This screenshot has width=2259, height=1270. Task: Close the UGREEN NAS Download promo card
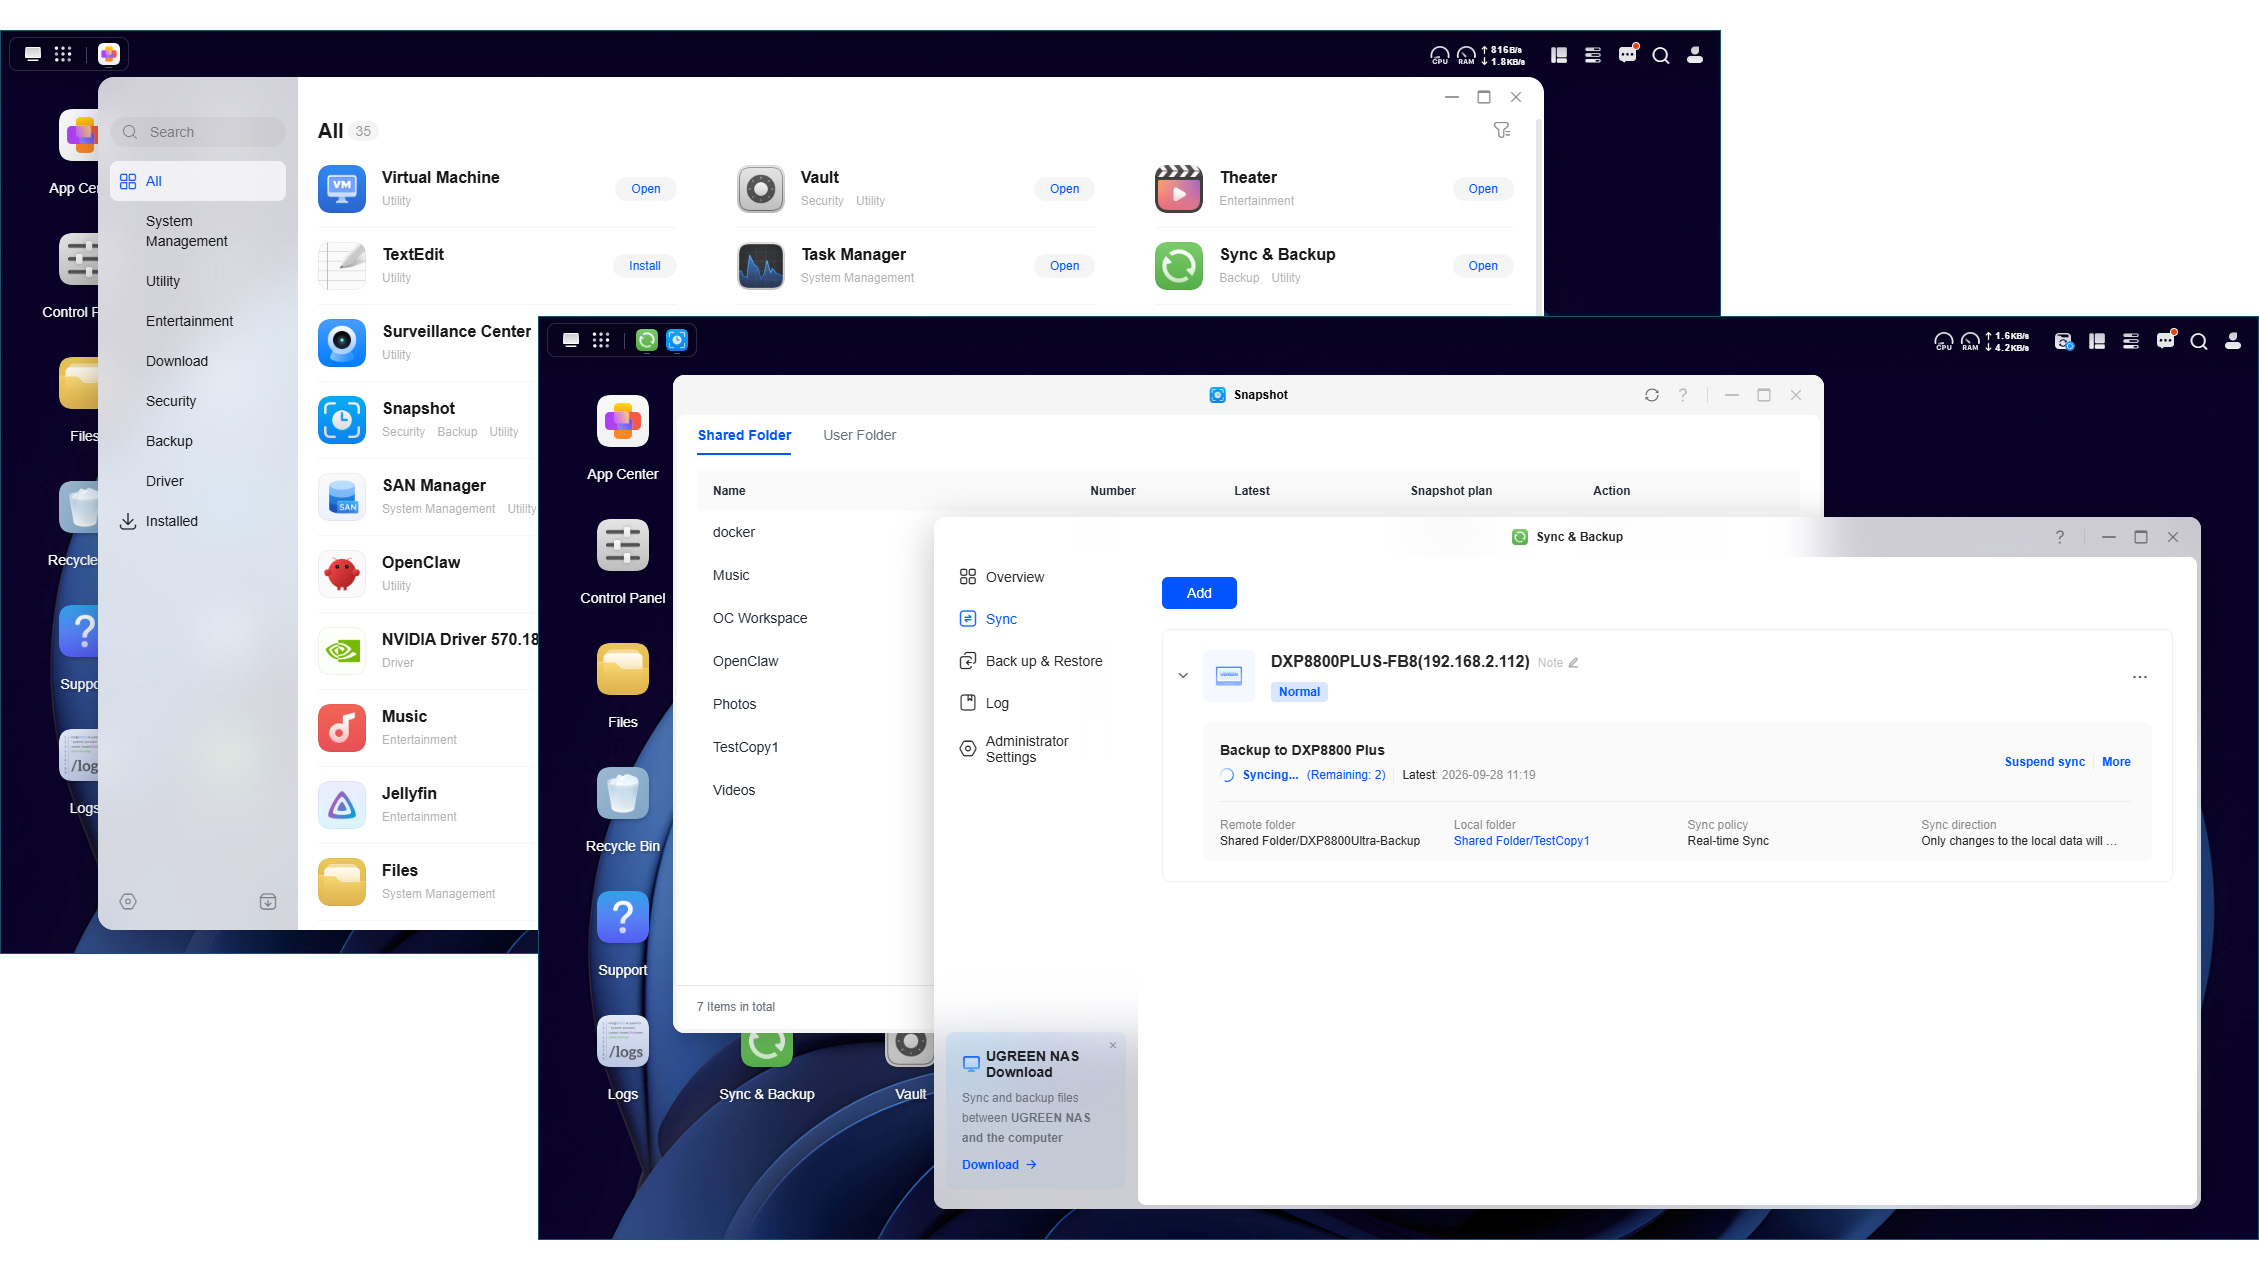(x=1113, y=1045)
